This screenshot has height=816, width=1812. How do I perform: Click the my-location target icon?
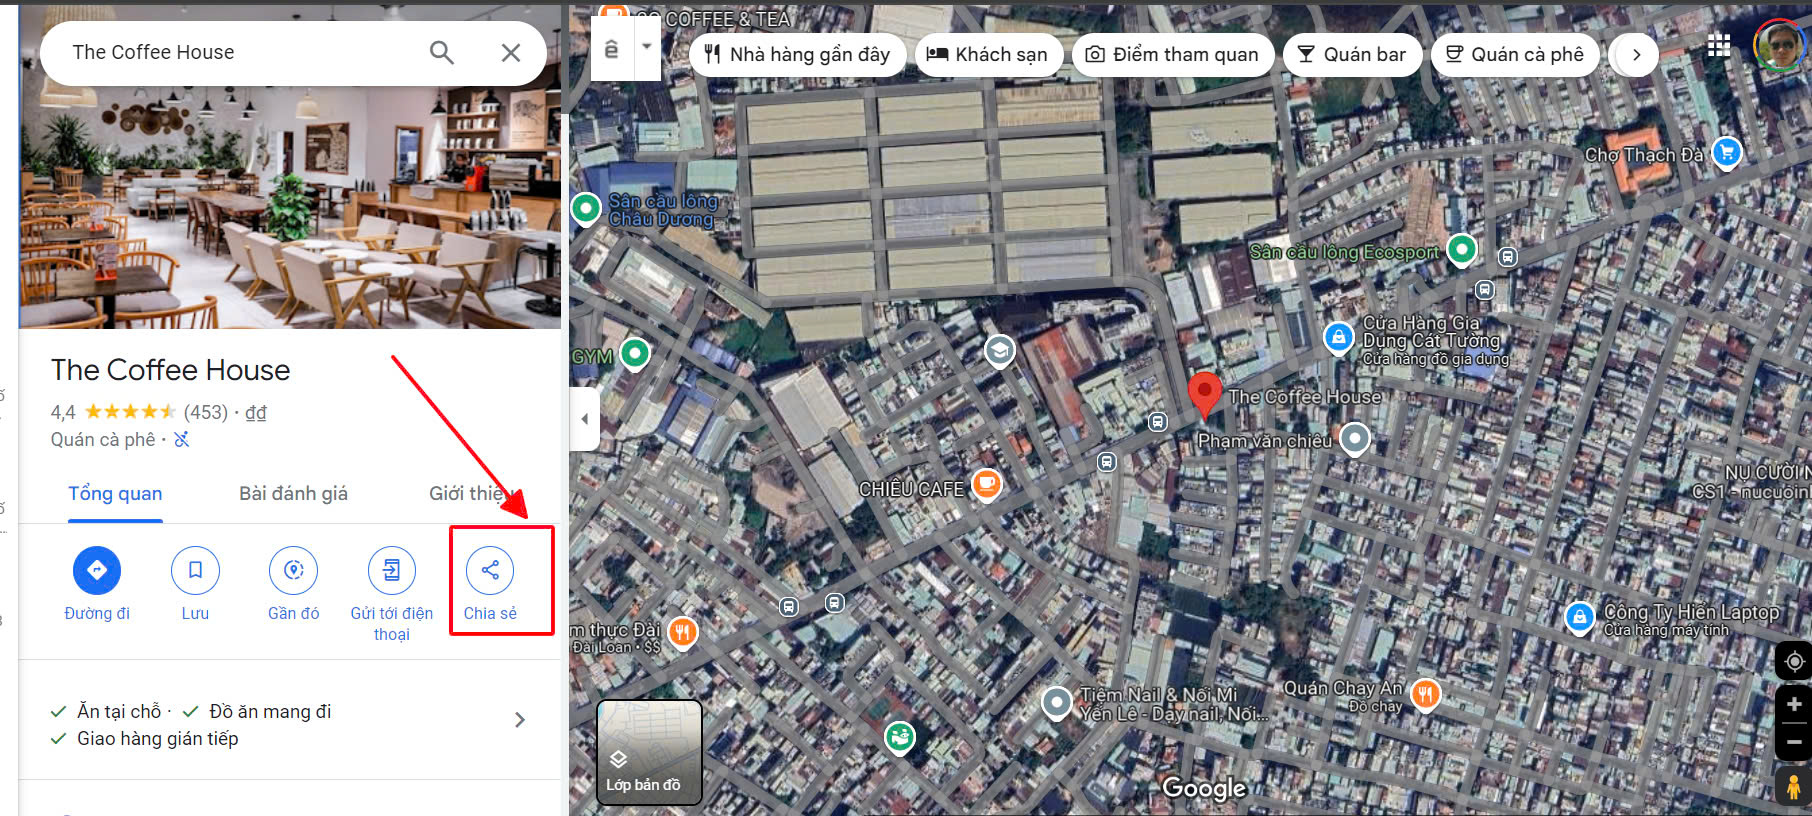(x=1794, y=662)
